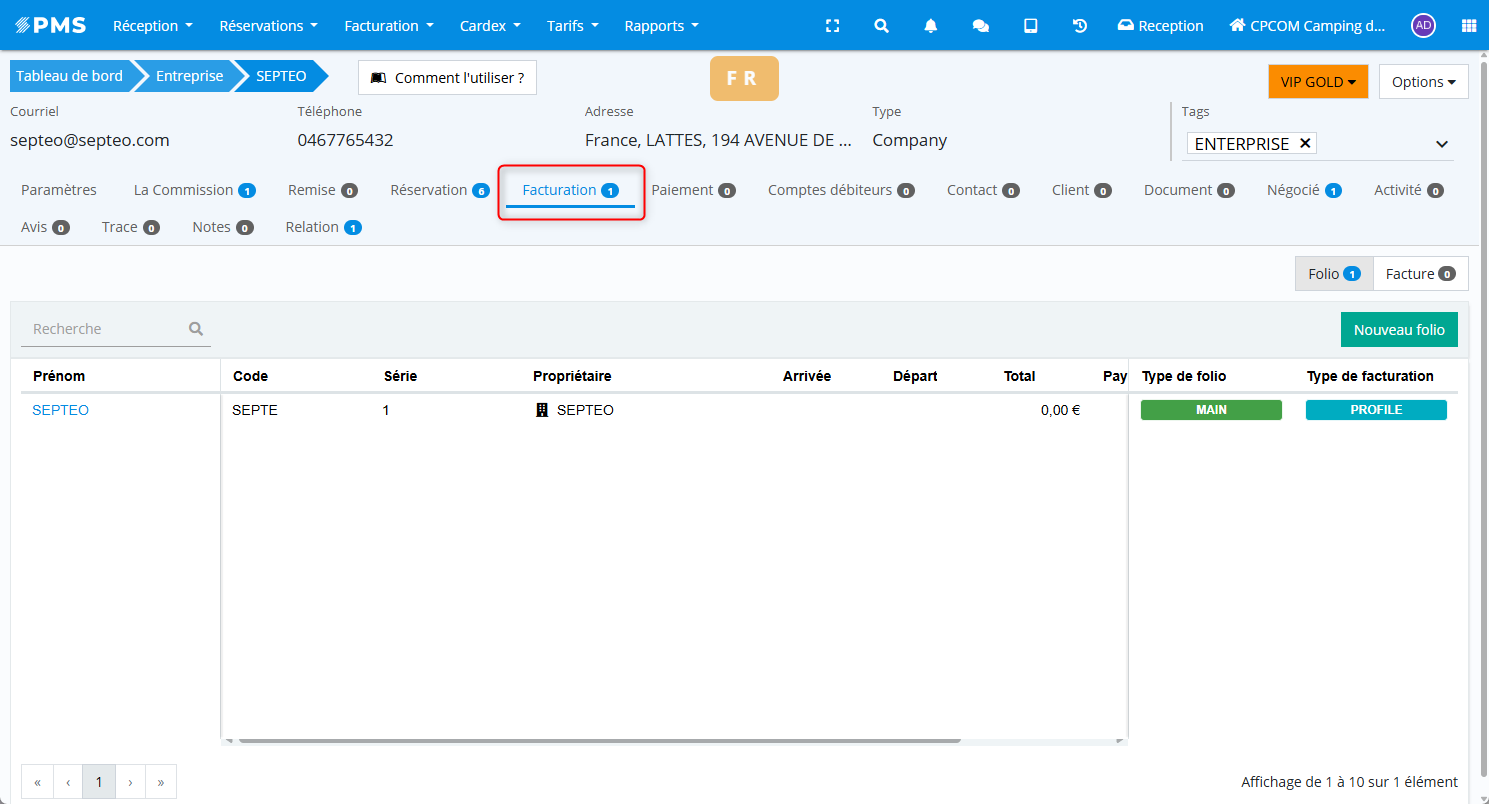Switch to the Paiement tab
Screen dimensions: 1489x804
click(692, 190)
